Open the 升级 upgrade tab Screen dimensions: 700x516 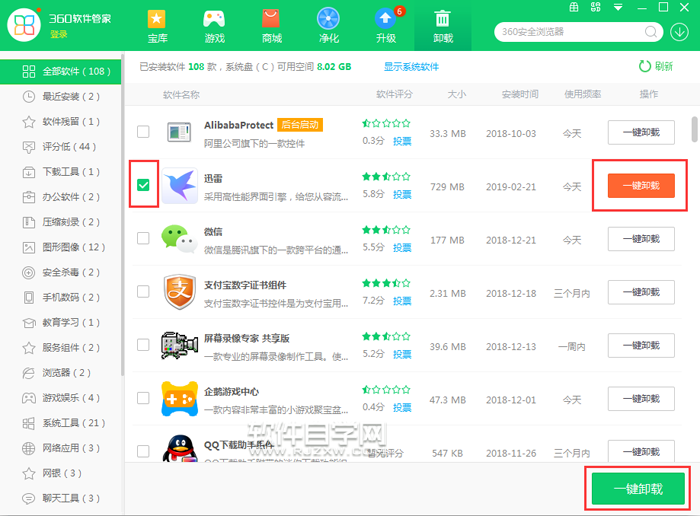[386, 26]
